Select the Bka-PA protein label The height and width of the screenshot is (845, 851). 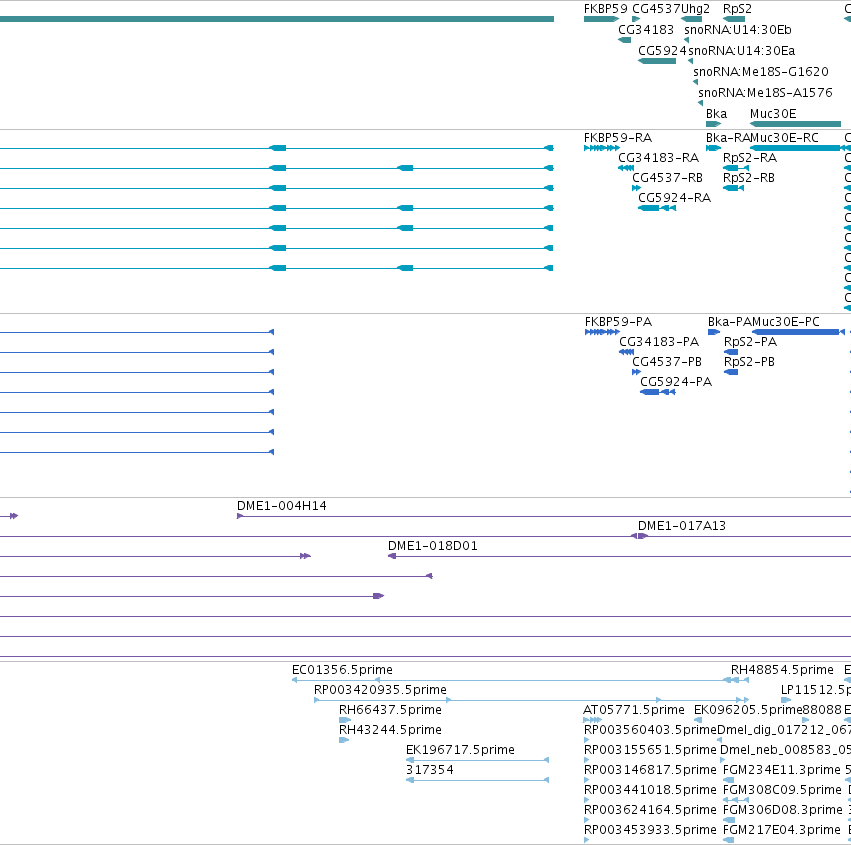point(730,322)
